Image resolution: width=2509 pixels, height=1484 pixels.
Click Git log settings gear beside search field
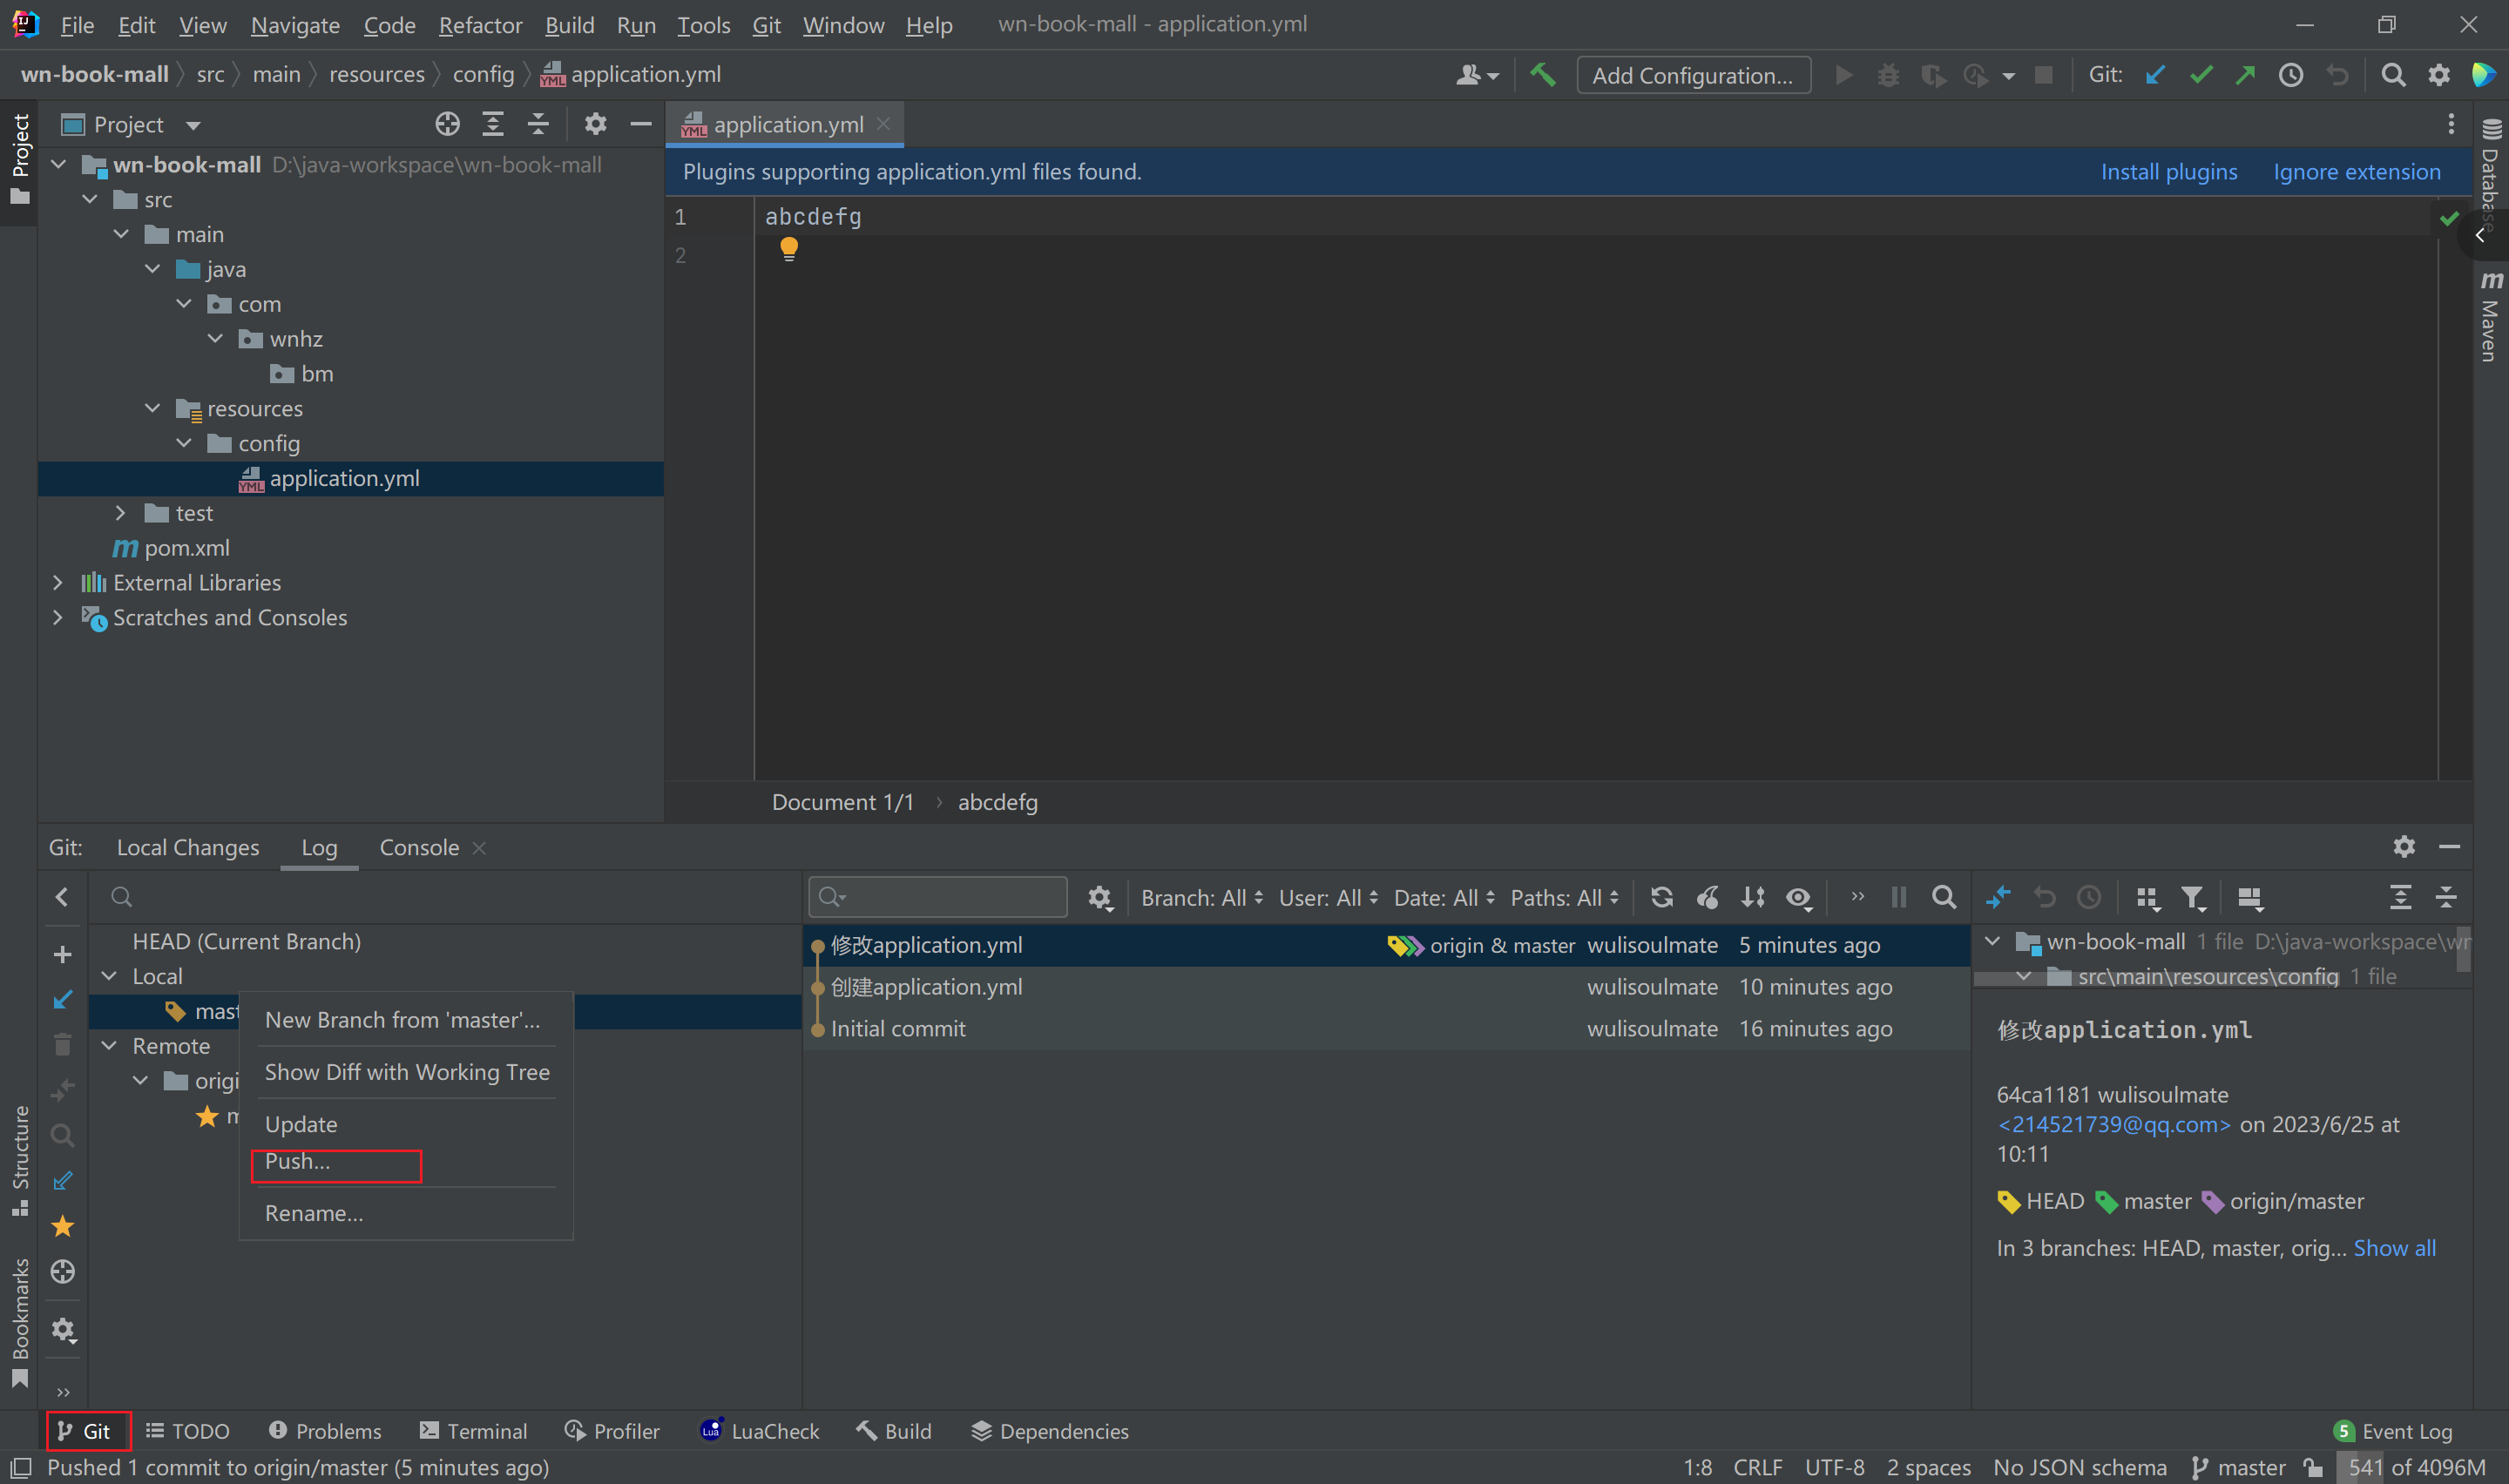pyautogui.click(x=1100, y=897)
